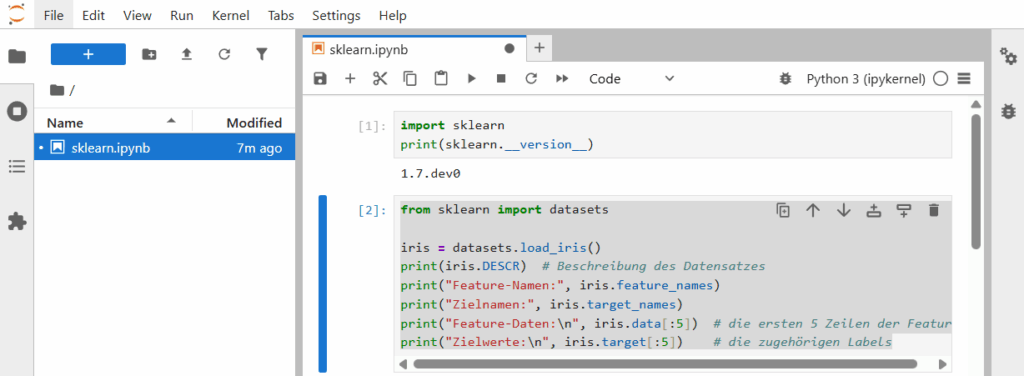1024x376 pixels.
Task: Close the sklearn.ipynb tab via unsaved dot
Action: coord(509,48)
